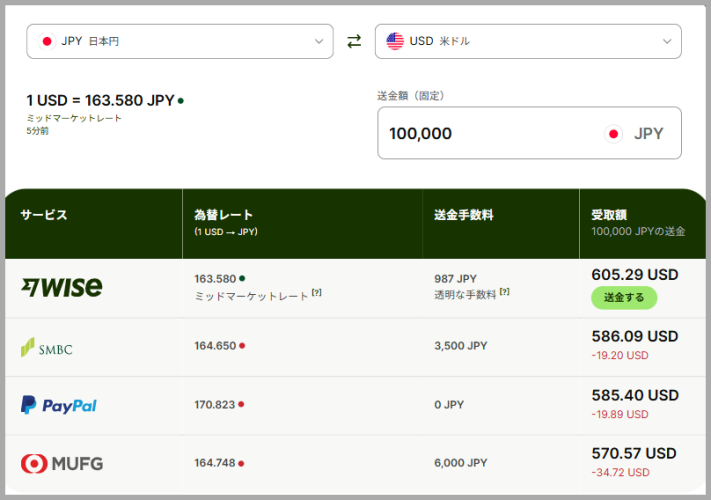Click the 受取額 column header
711x500 pixels.
[x=609, y=214]
